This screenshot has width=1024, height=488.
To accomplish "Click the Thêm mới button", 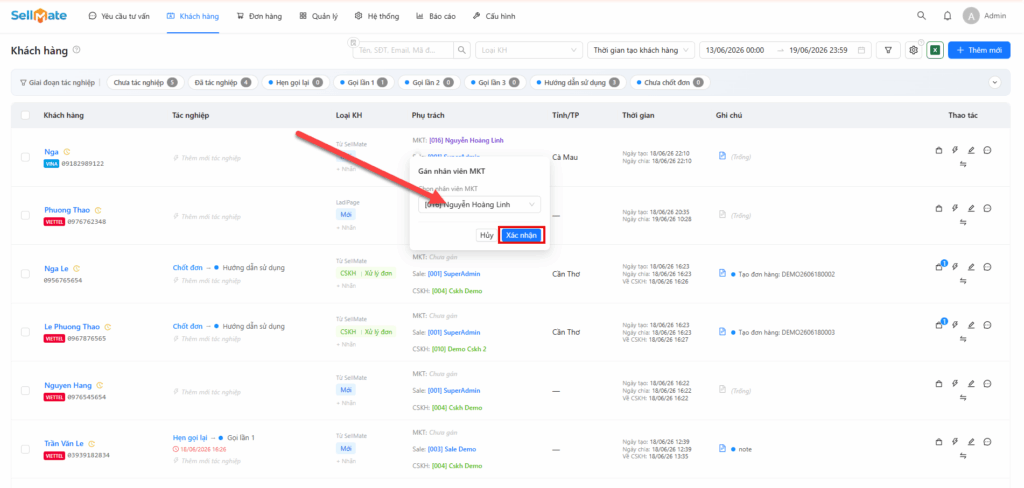I will click(x=980, y=50).
